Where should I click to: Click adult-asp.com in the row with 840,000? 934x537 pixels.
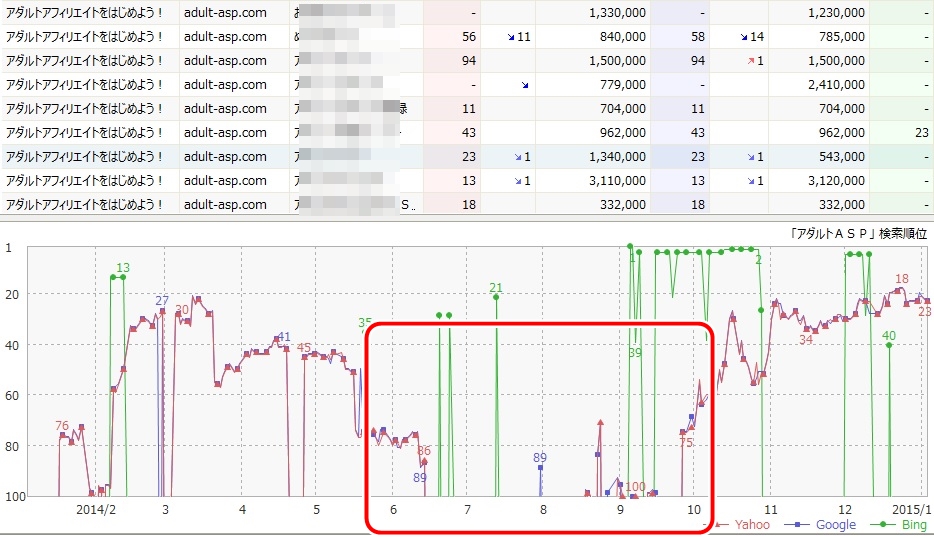(225, 37)
